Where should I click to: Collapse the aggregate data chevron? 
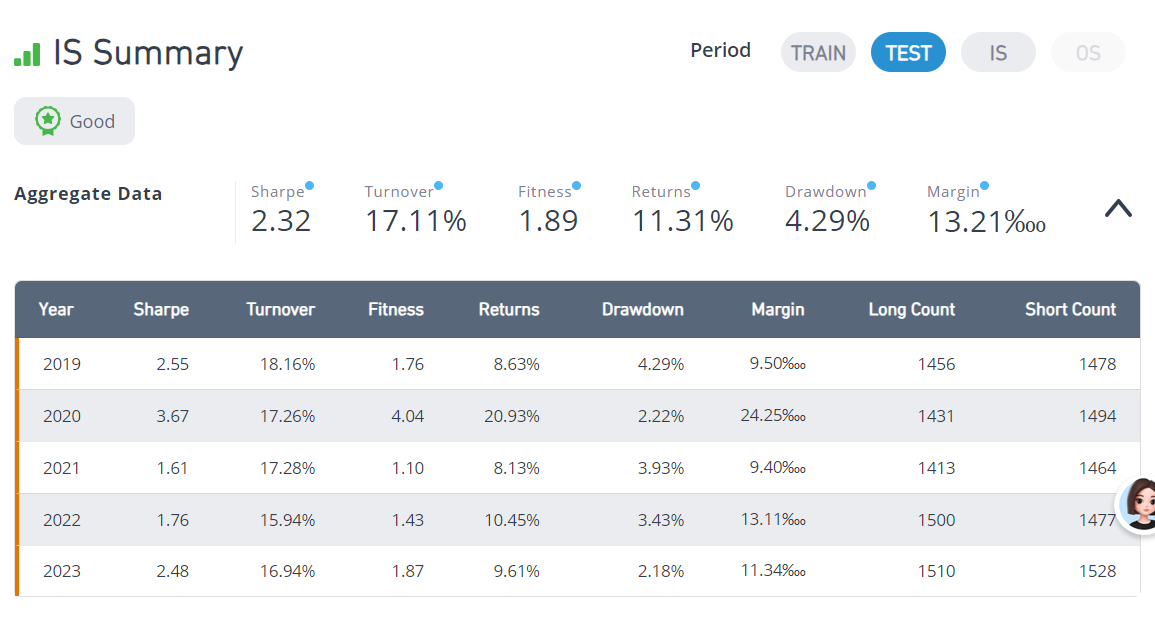[x=1118, y=209]
